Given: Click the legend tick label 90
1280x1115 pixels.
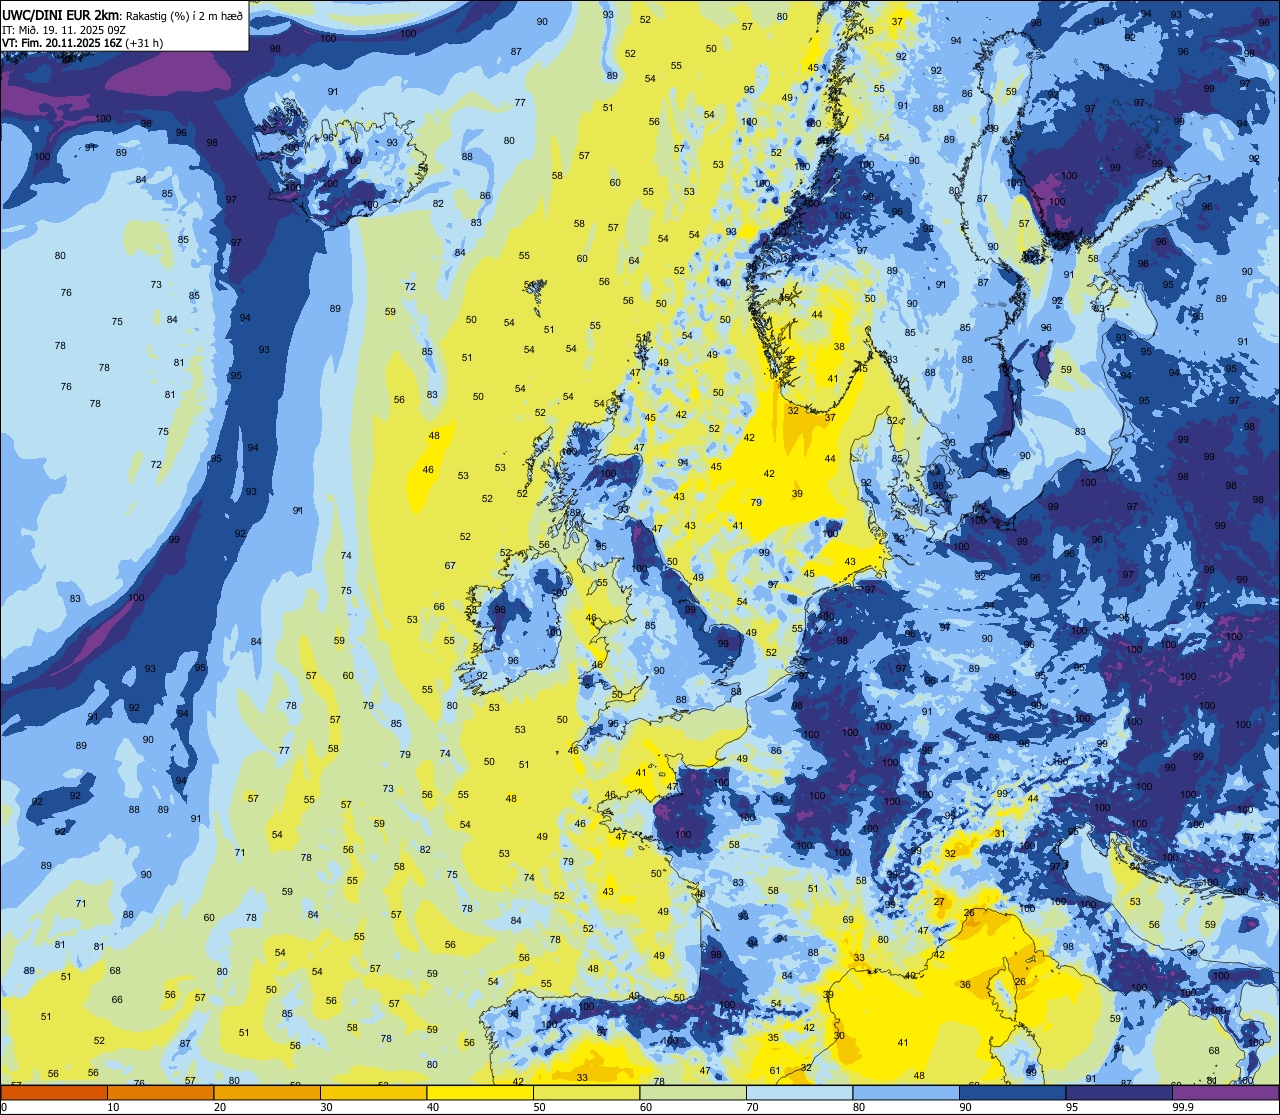Looking at the screenshot, I should pyautogui.click(x=965, y=1107).
